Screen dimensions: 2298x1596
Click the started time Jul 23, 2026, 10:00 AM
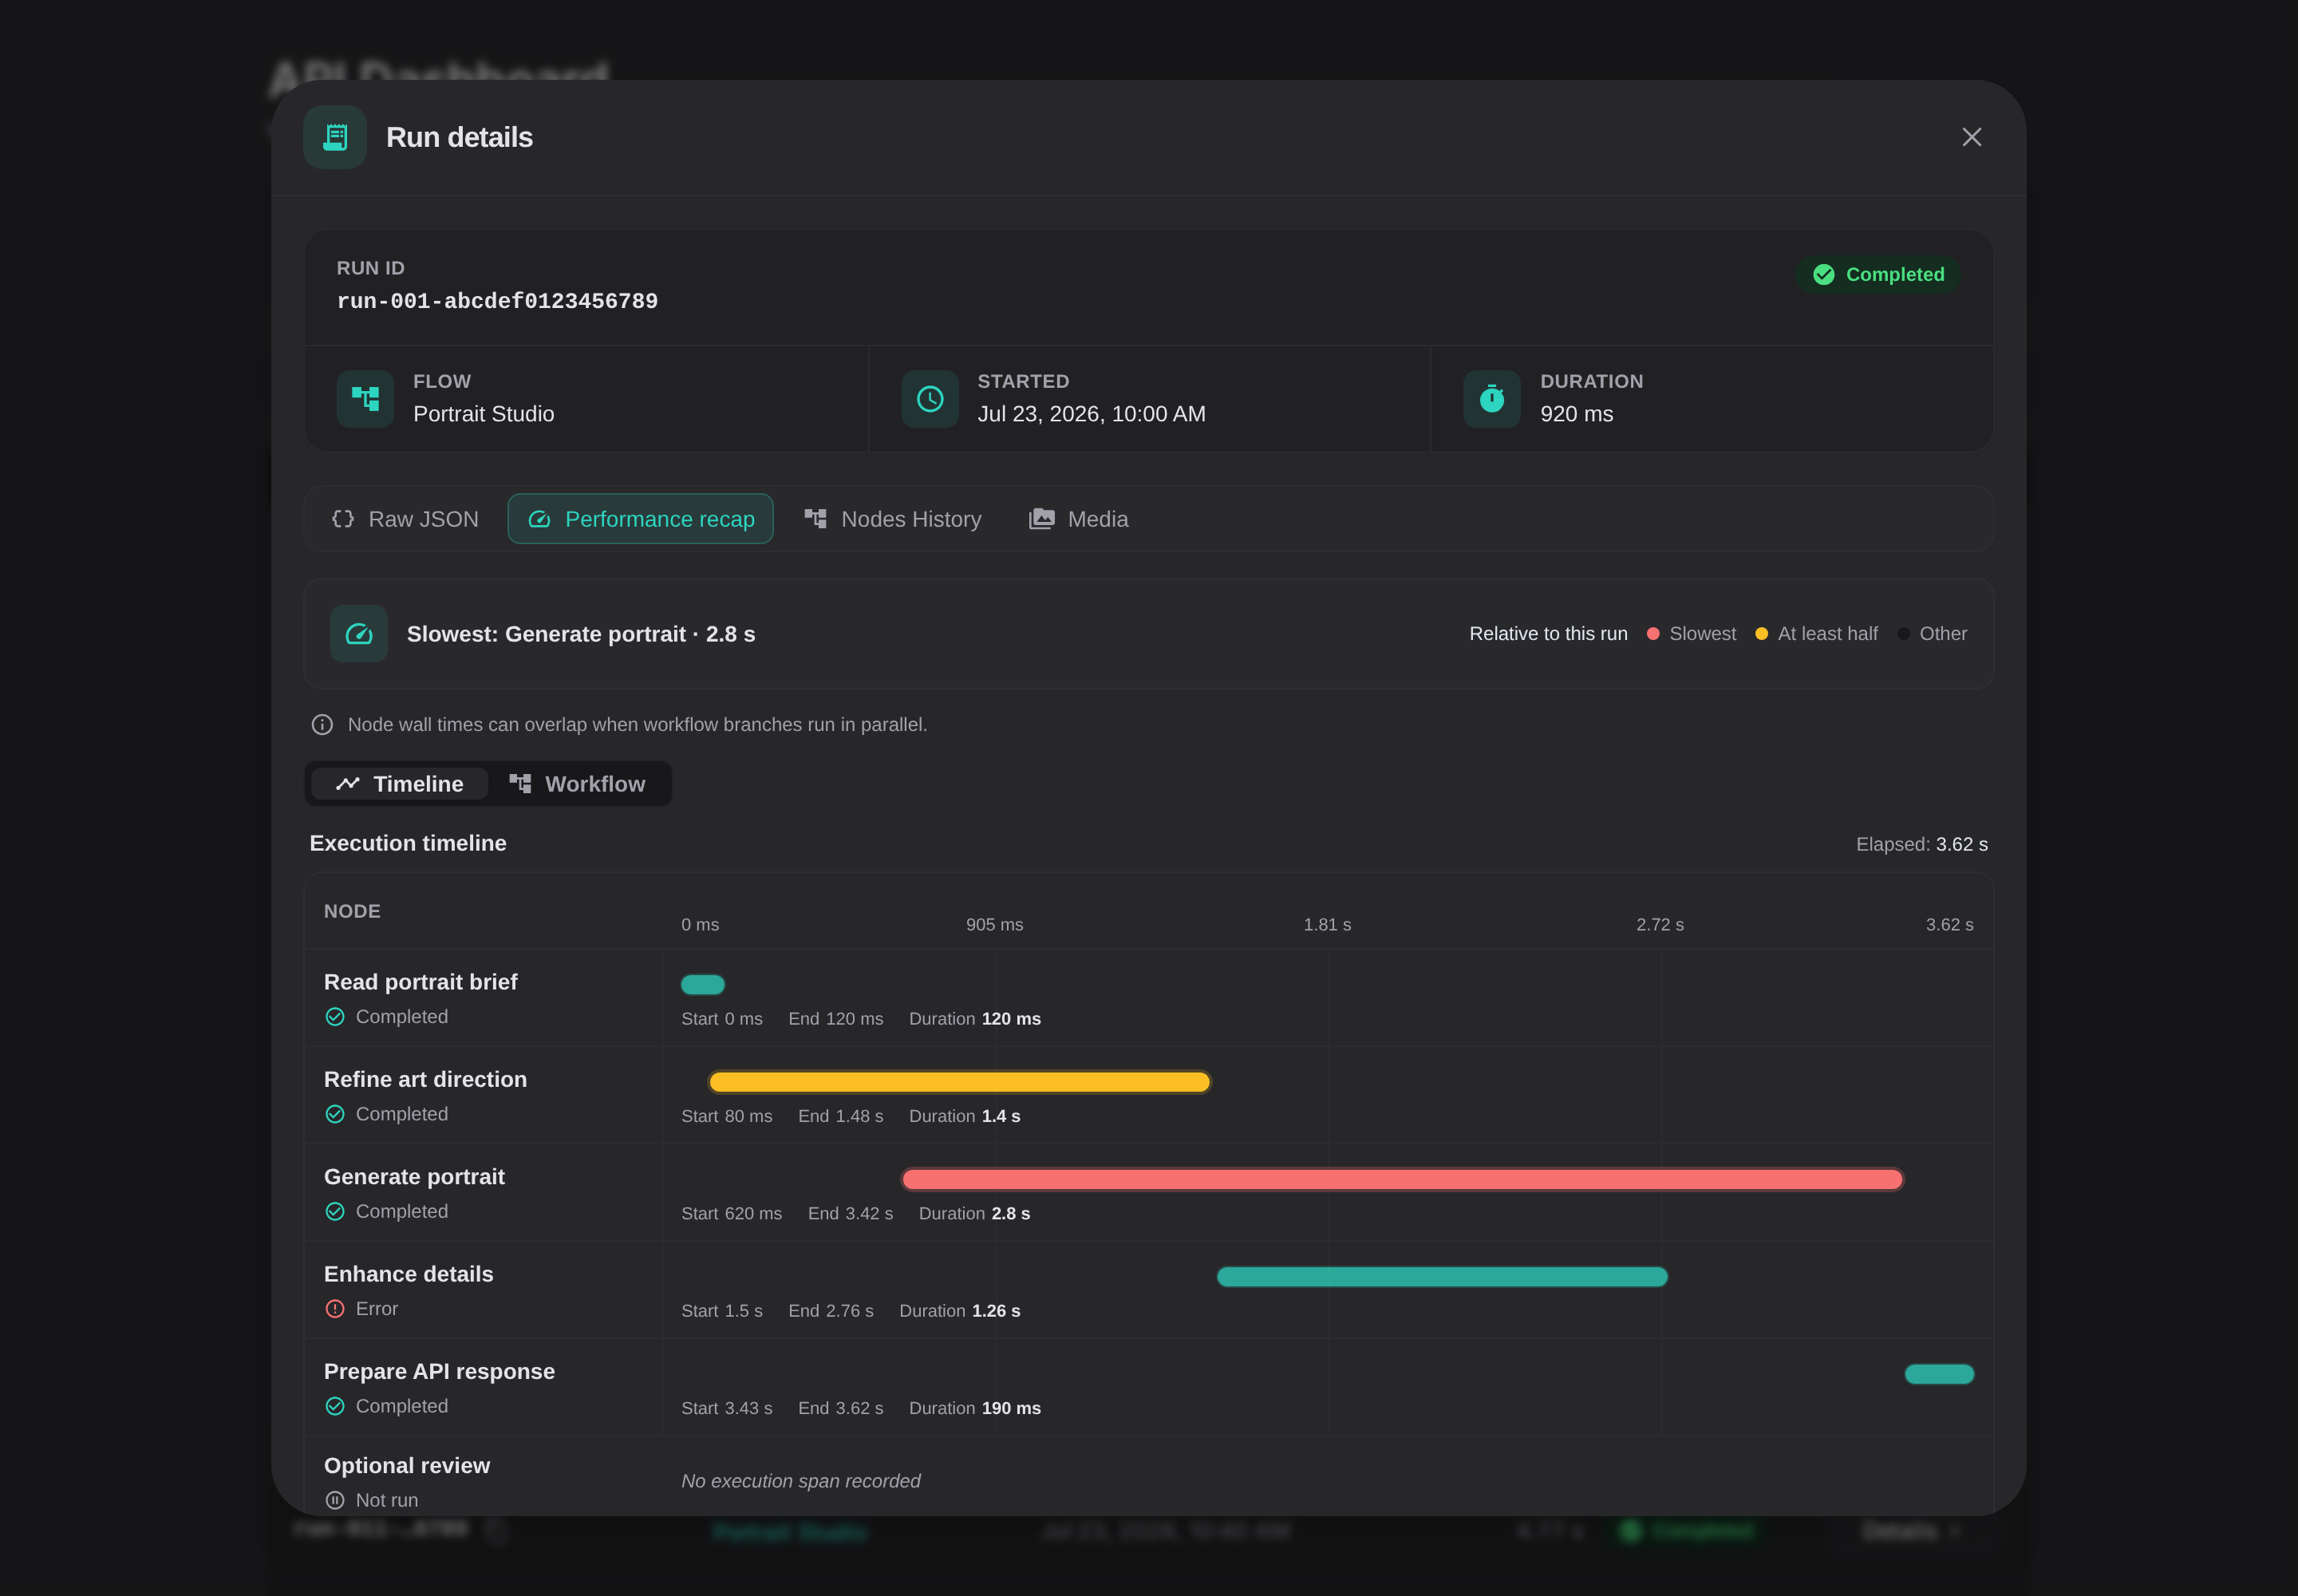[x=1091, y=414]
